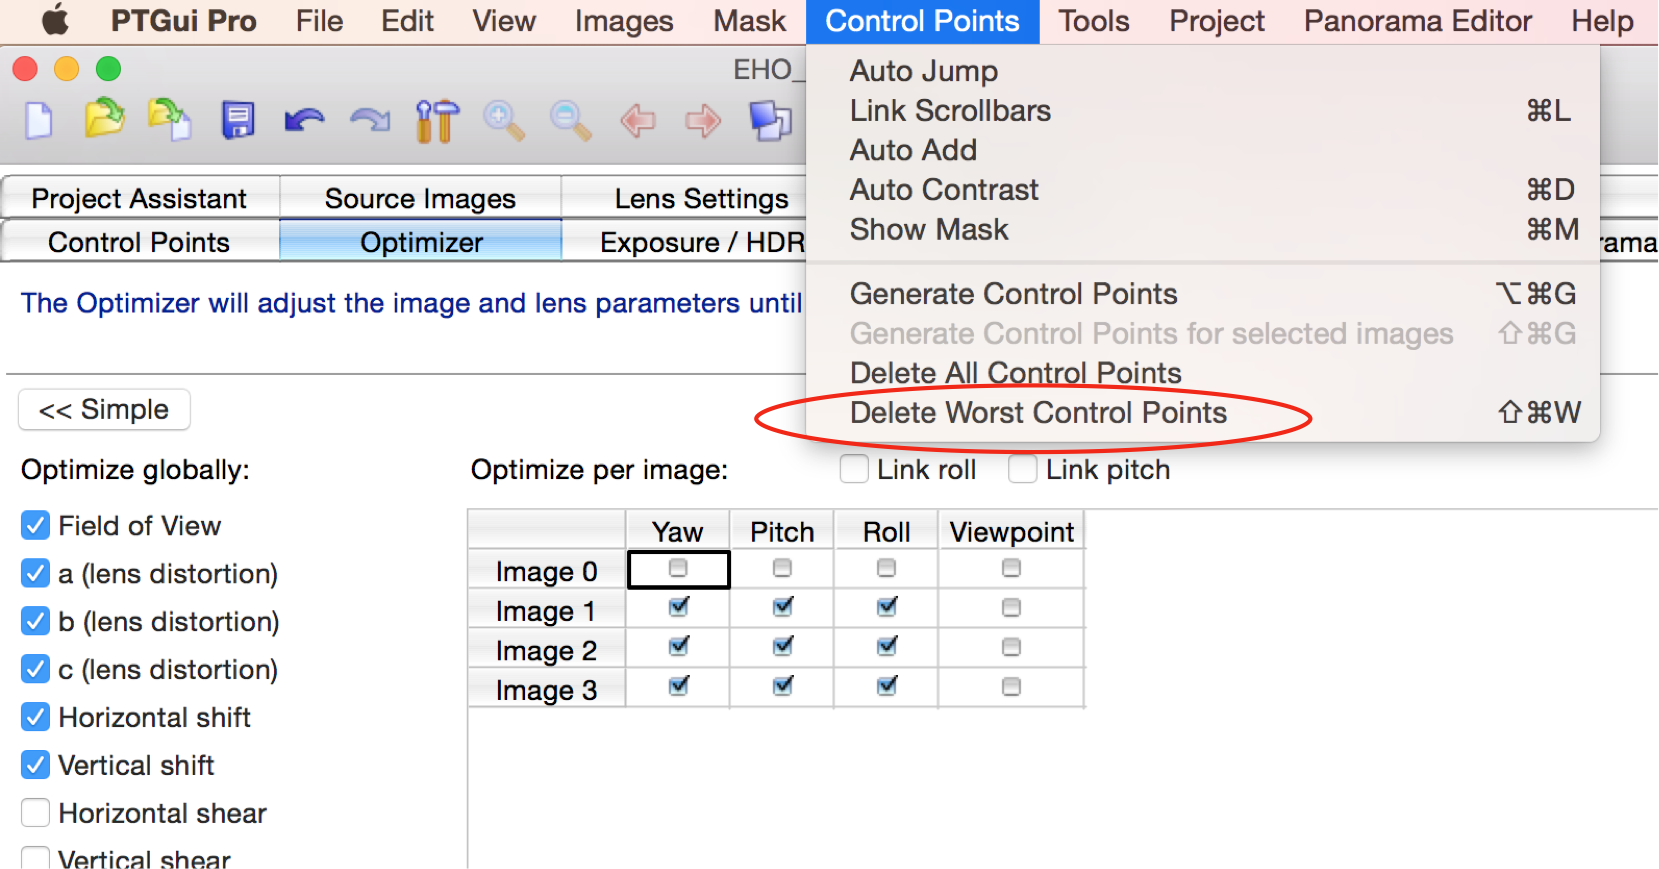Screen dimensions: 1659x869
Task: Click the Next image right arrow icon
Action: [703, 121]
